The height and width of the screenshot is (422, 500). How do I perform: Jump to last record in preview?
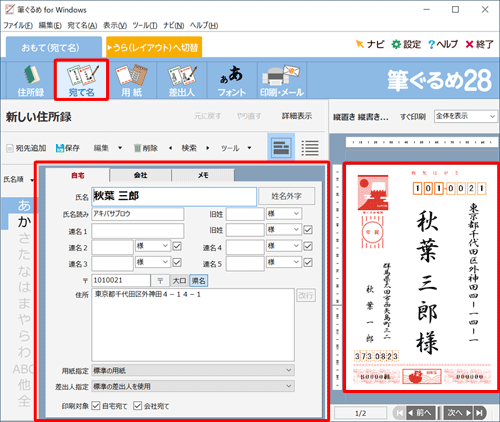coord(480,413)
